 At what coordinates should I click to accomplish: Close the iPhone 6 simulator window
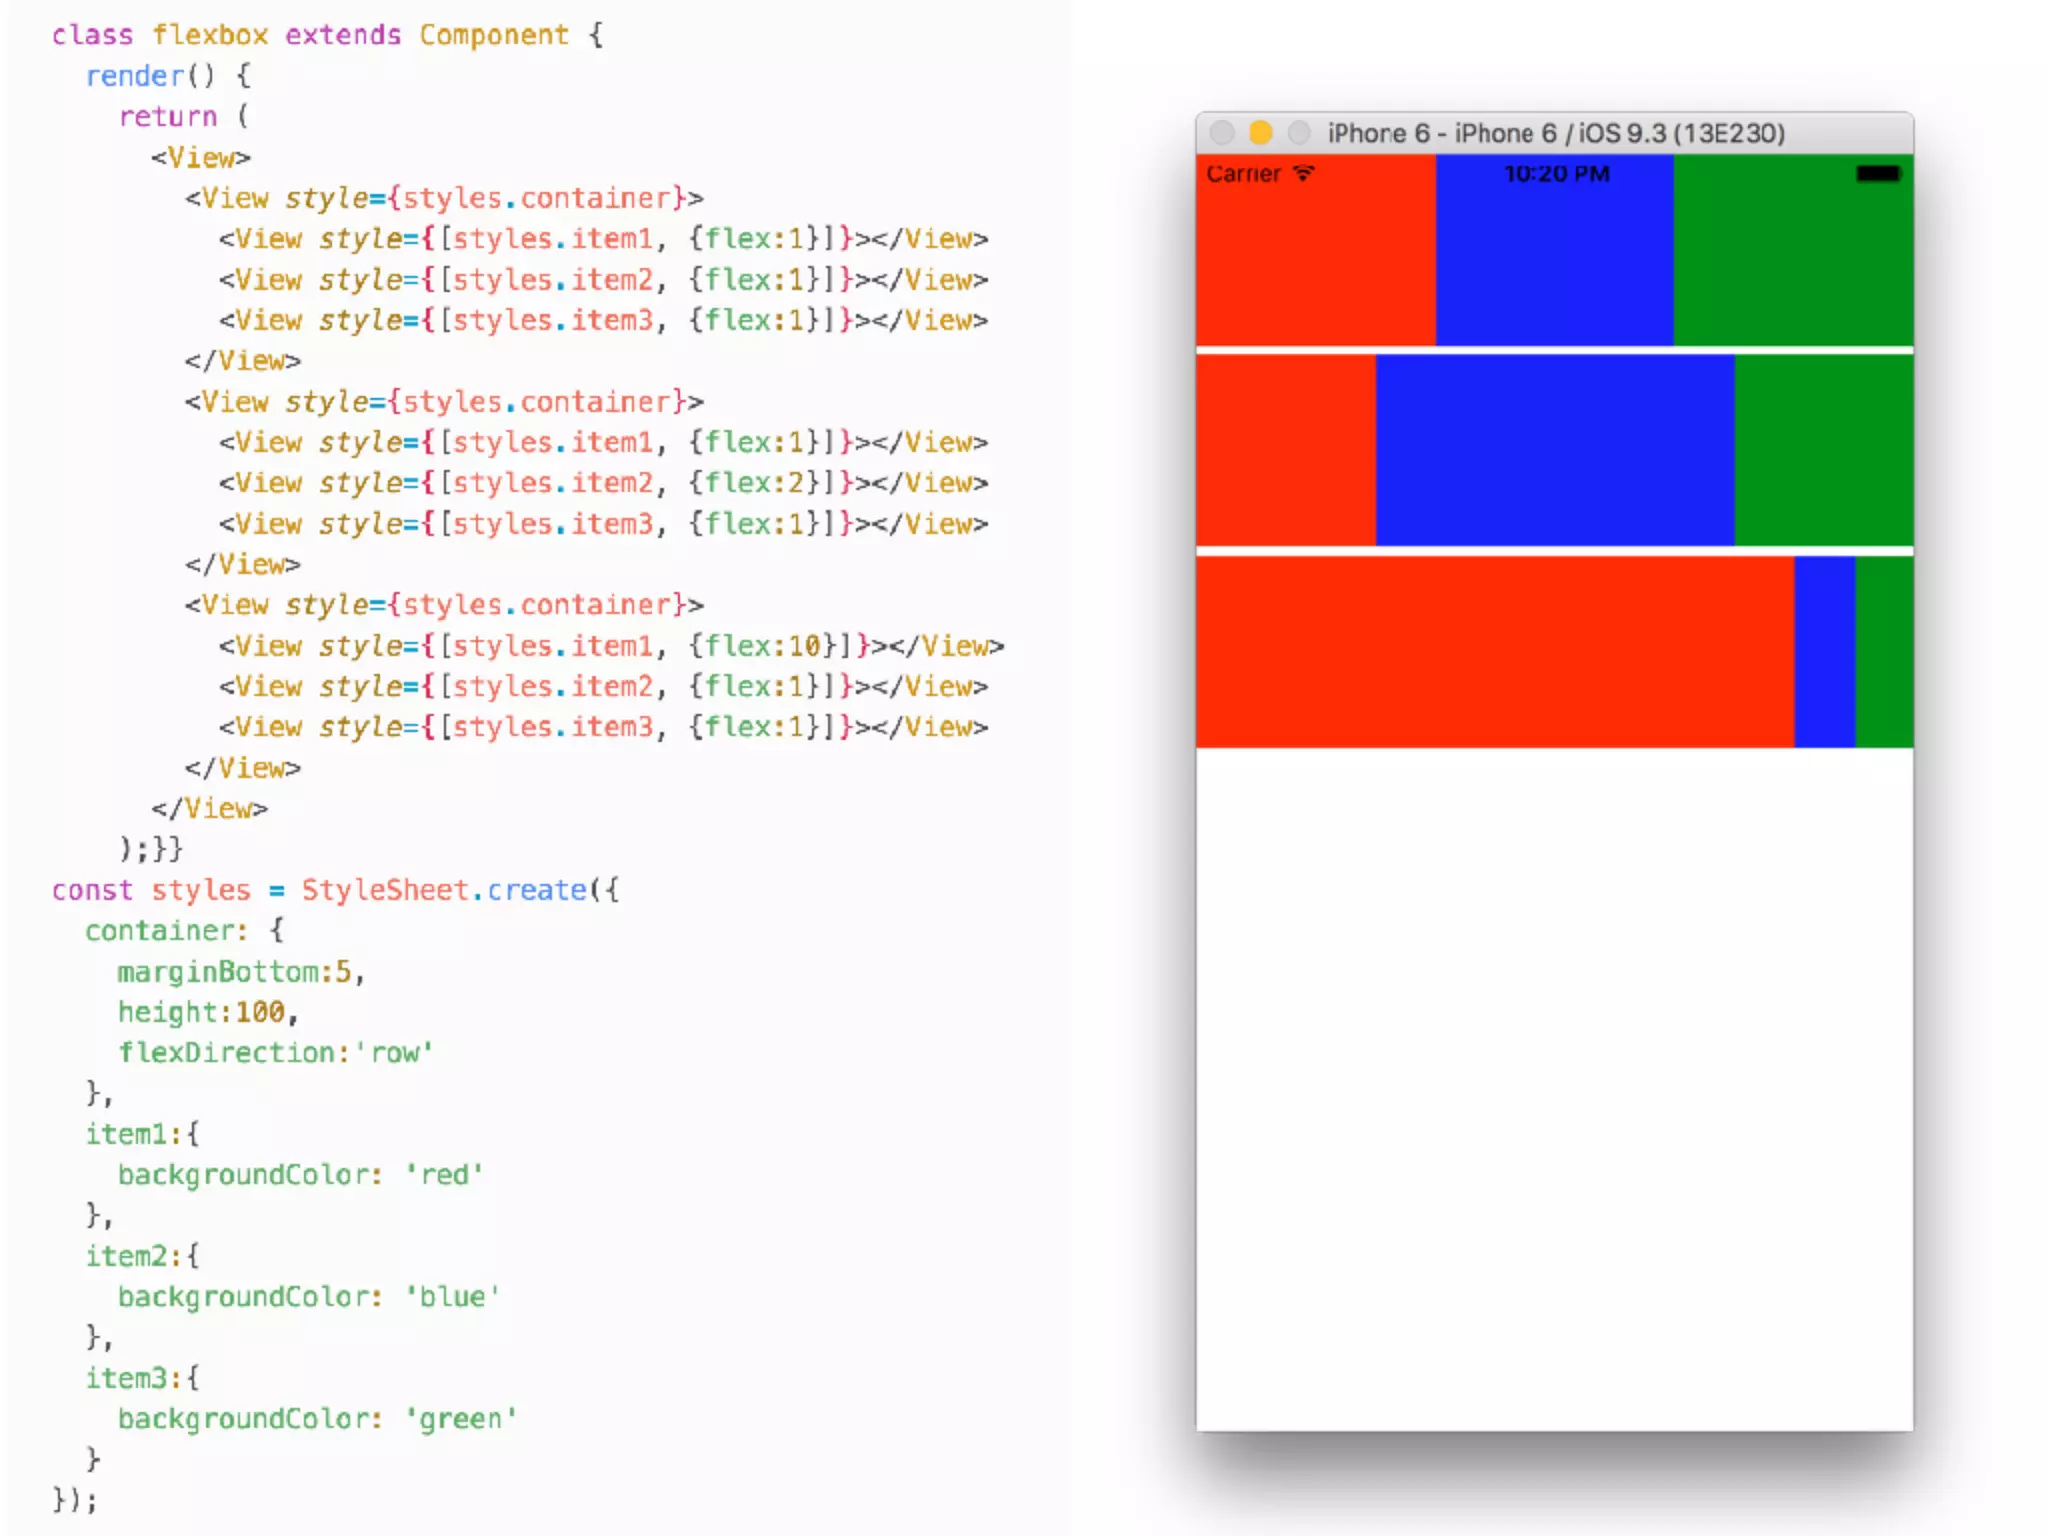[x=1222, y=132]
